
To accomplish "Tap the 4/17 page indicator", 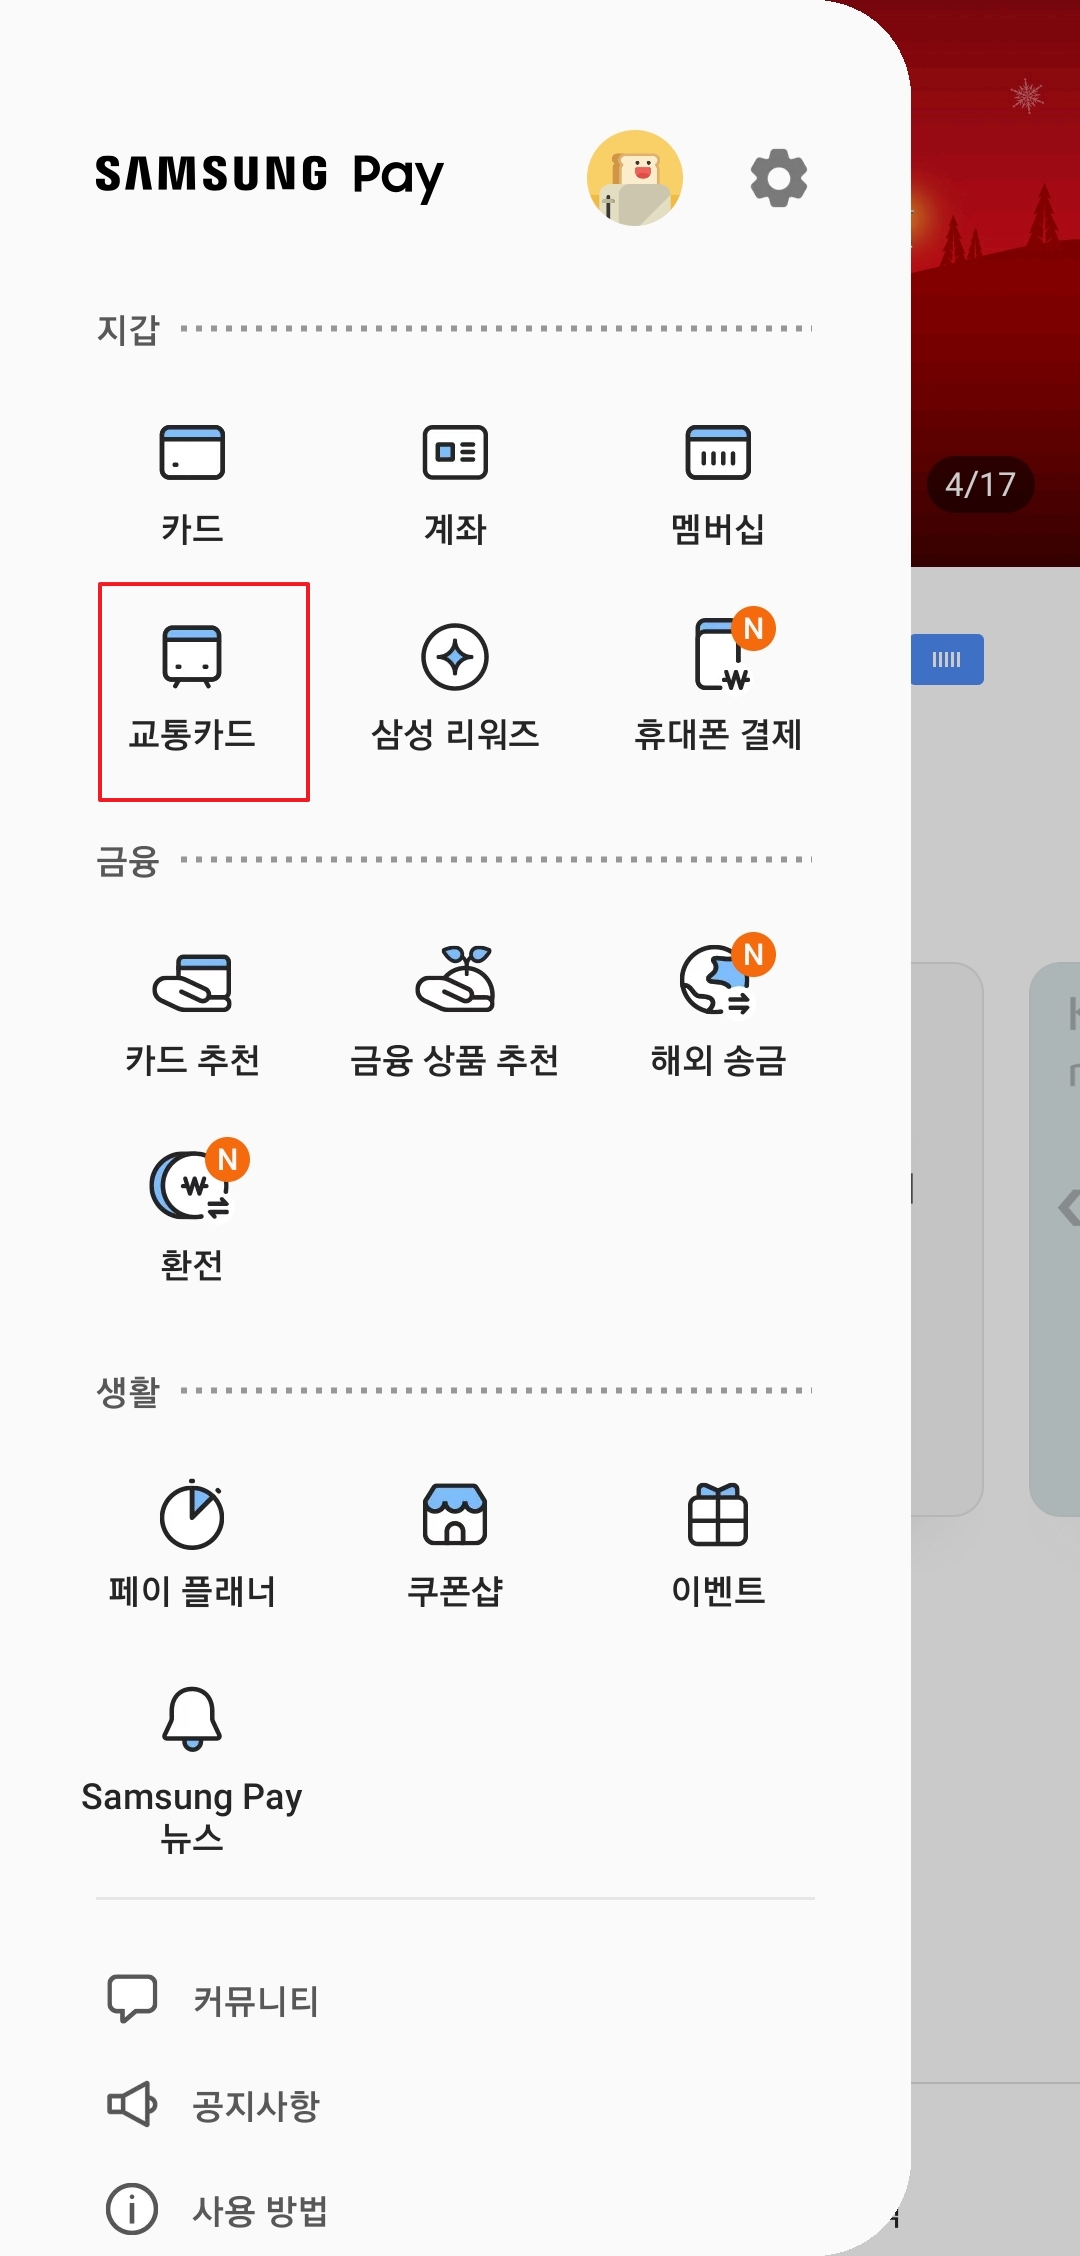I will coord(980,485).
